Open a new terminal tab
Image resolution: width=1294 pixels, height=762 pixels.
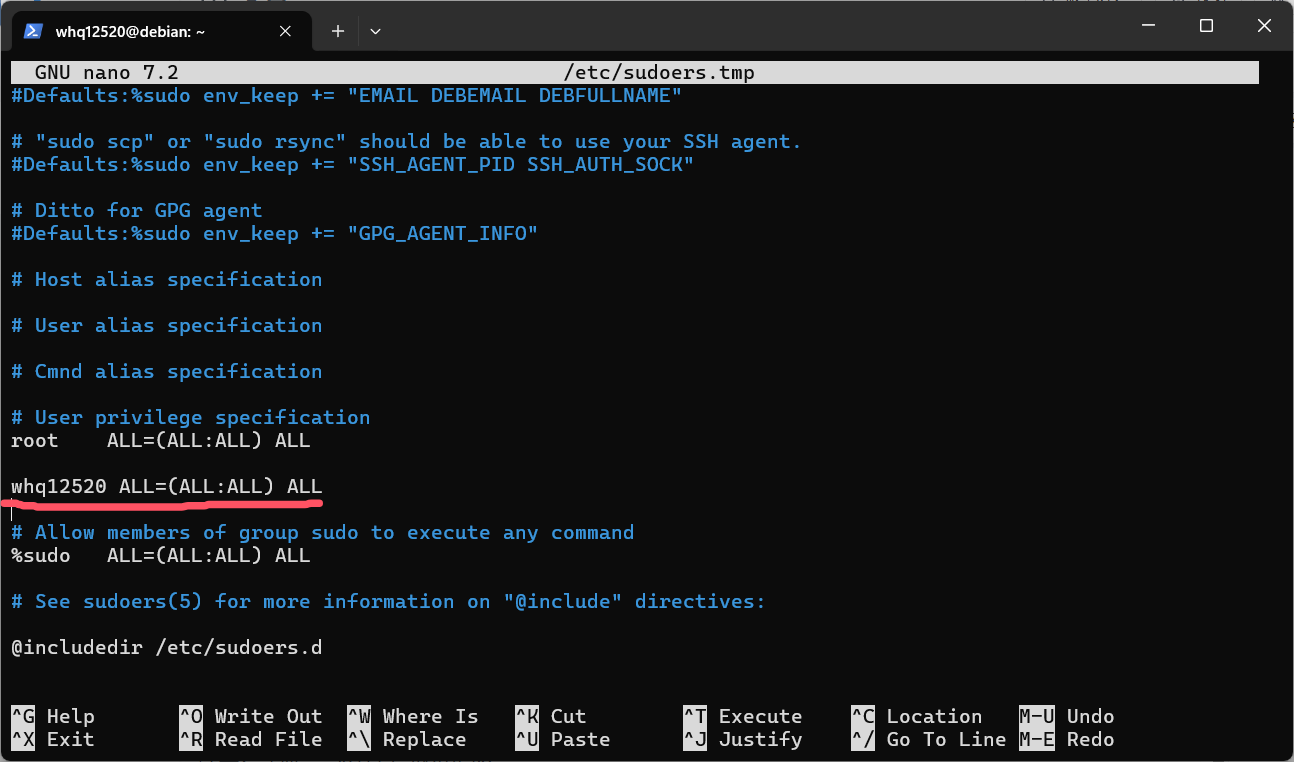click(338, 31)
